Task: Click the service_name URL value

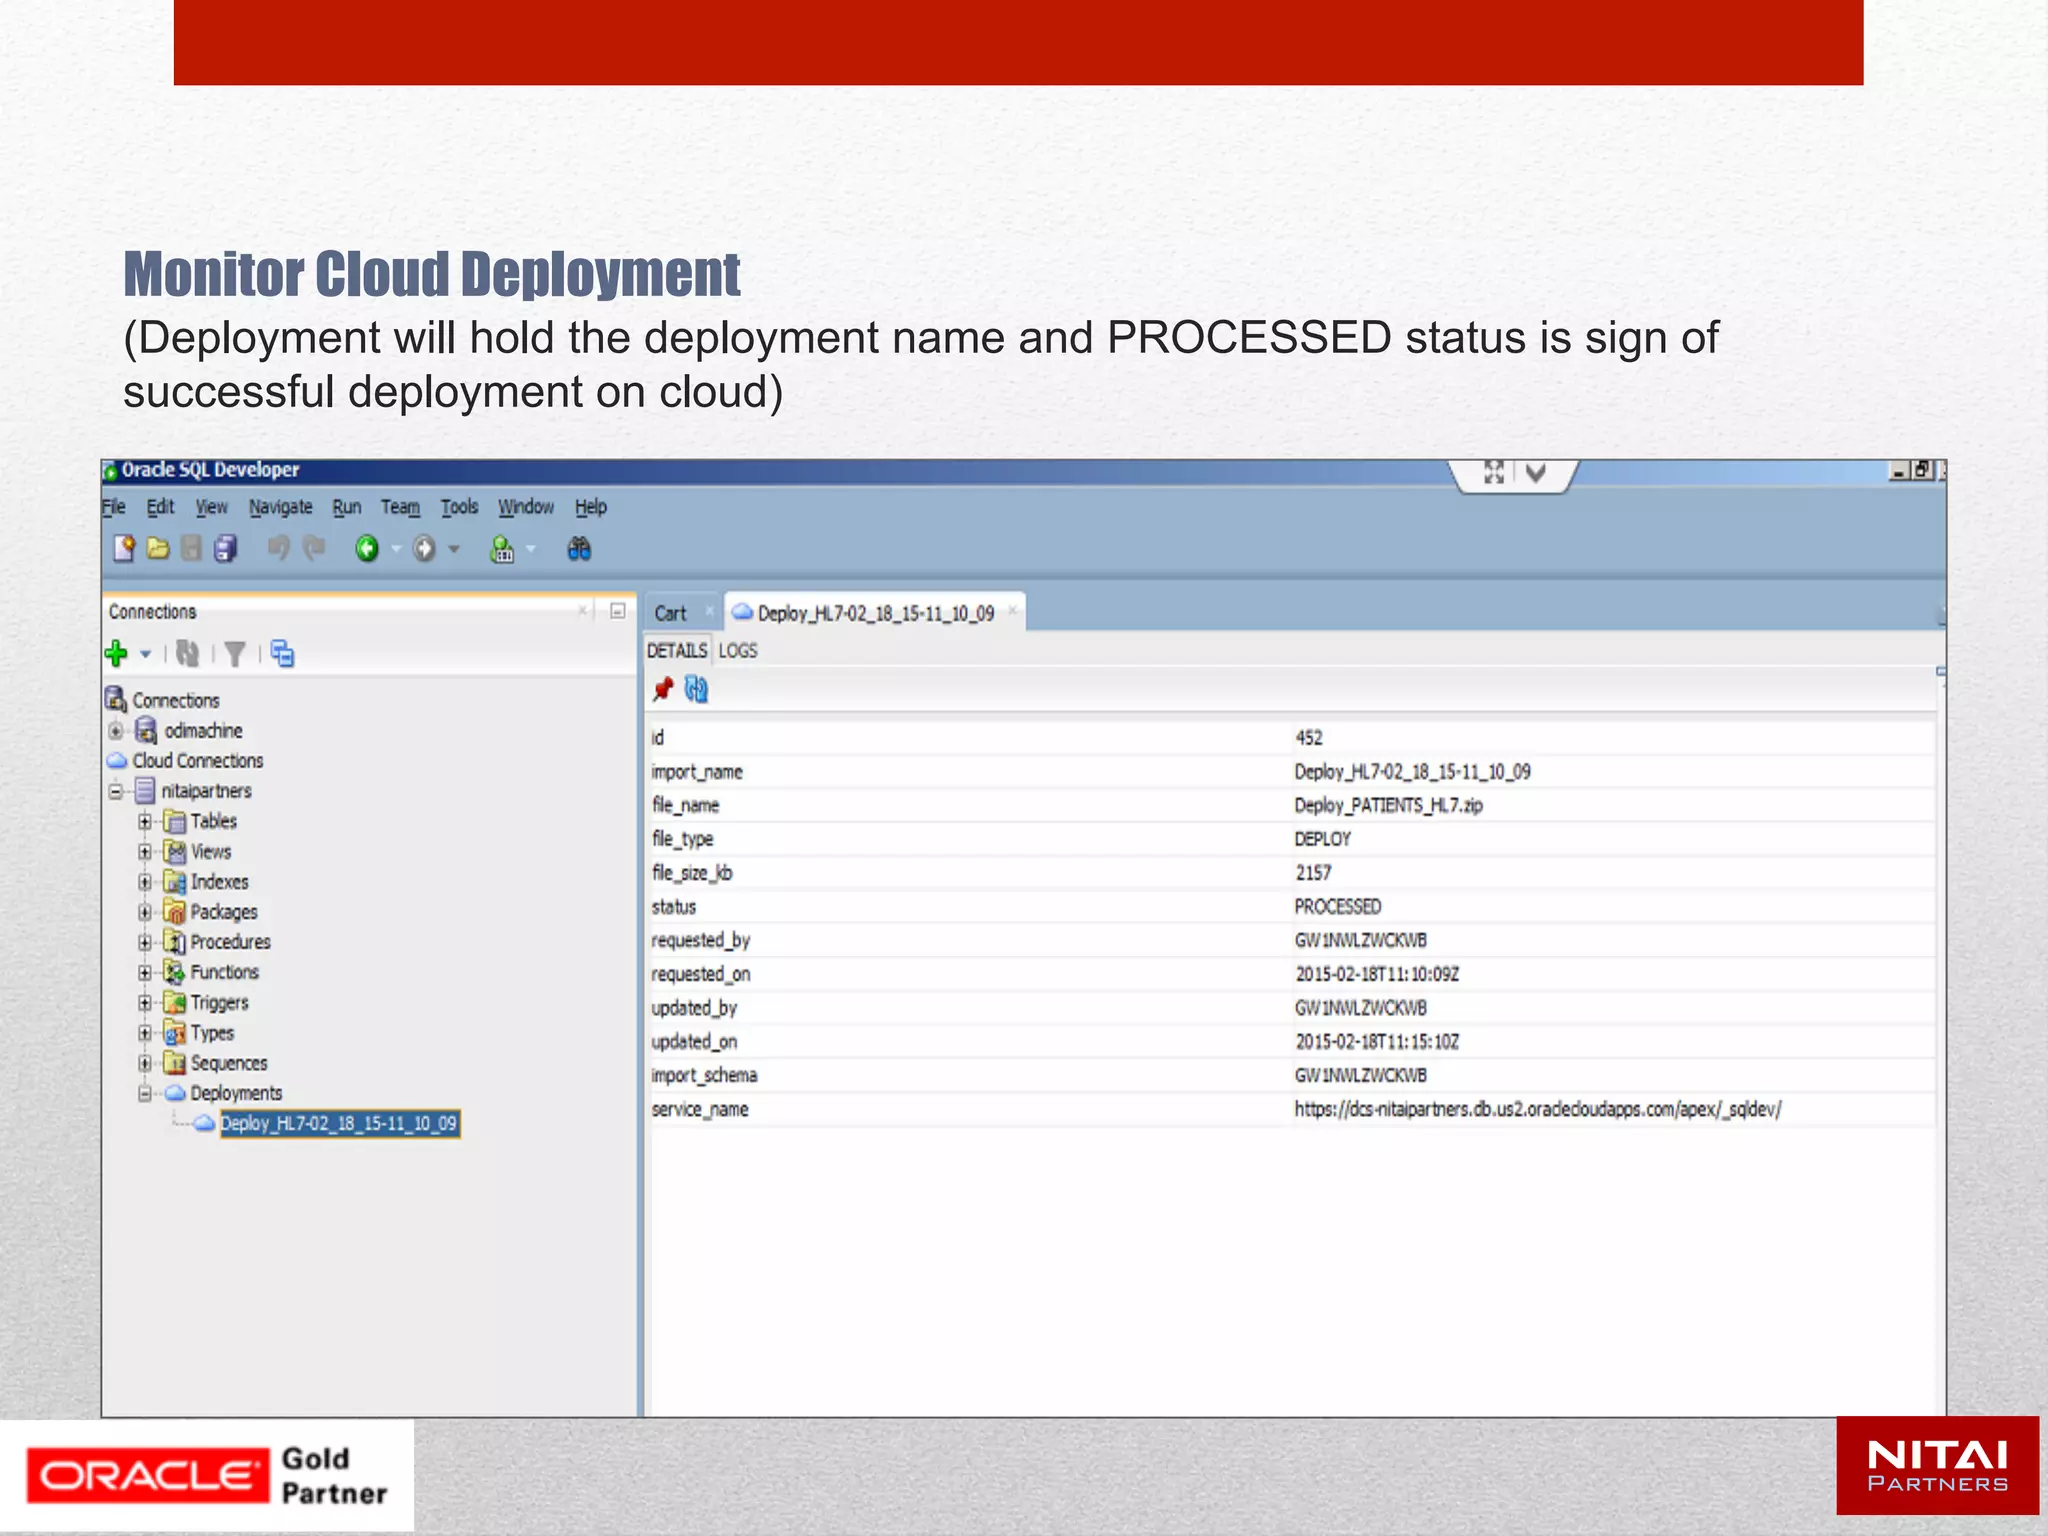Action: coord(1537,1109)
